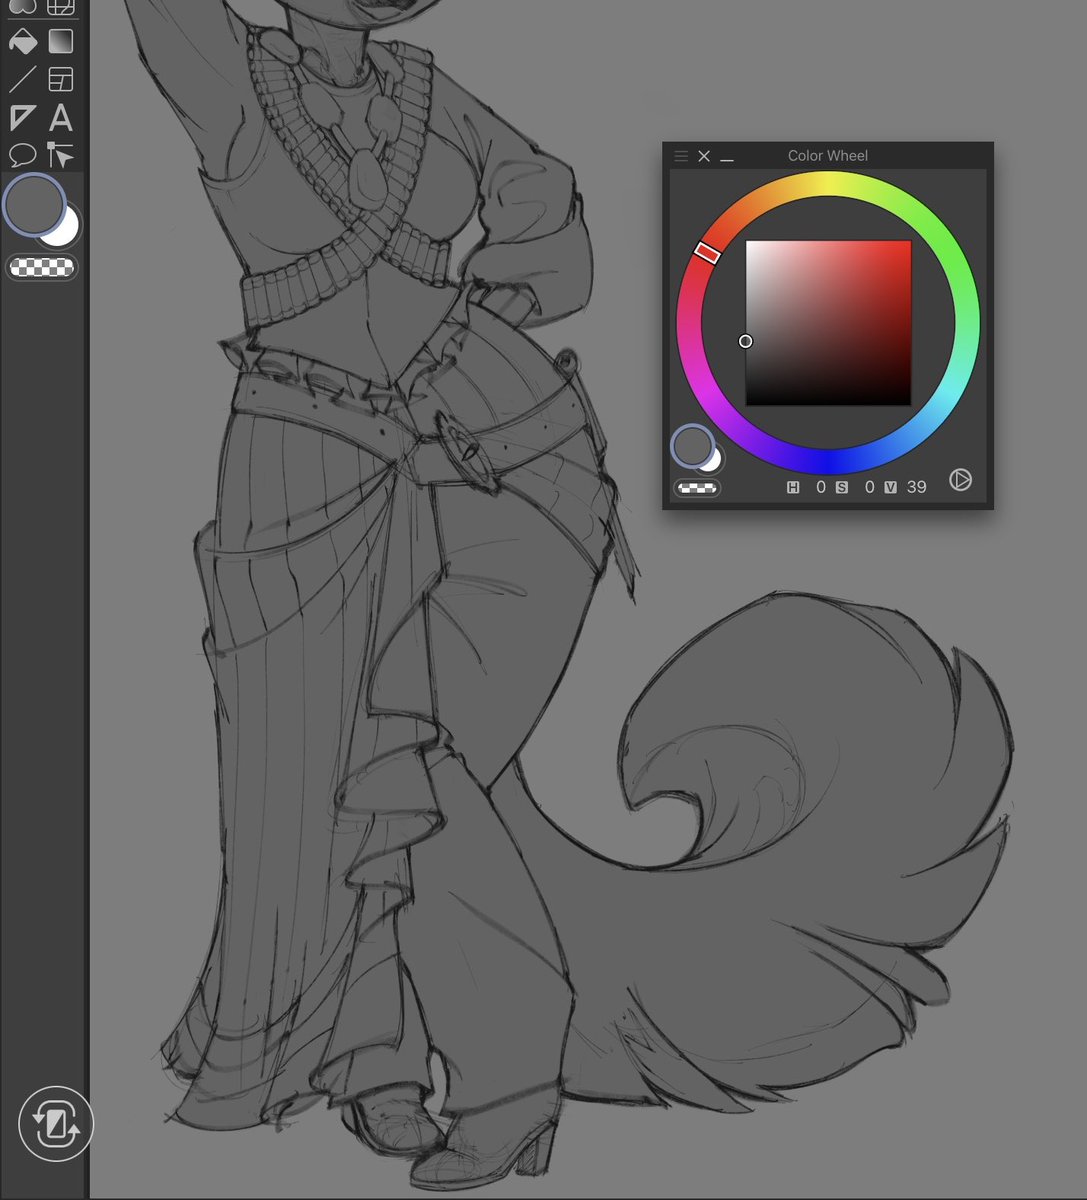Tap the circular rotate button at toolbar bottom
The width and height of the screenshot is (1087, 1200).
pos(56,1125)
